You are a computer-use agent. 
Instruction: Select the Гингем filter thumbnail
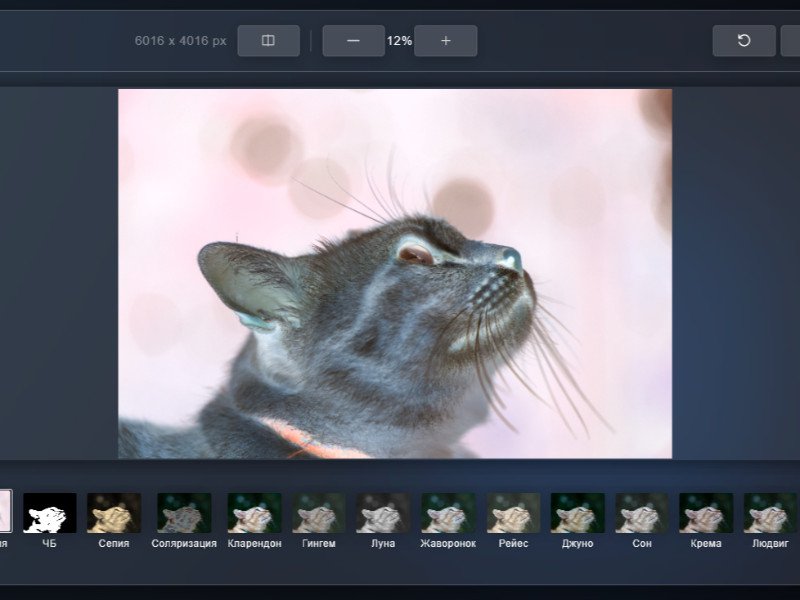318,513
